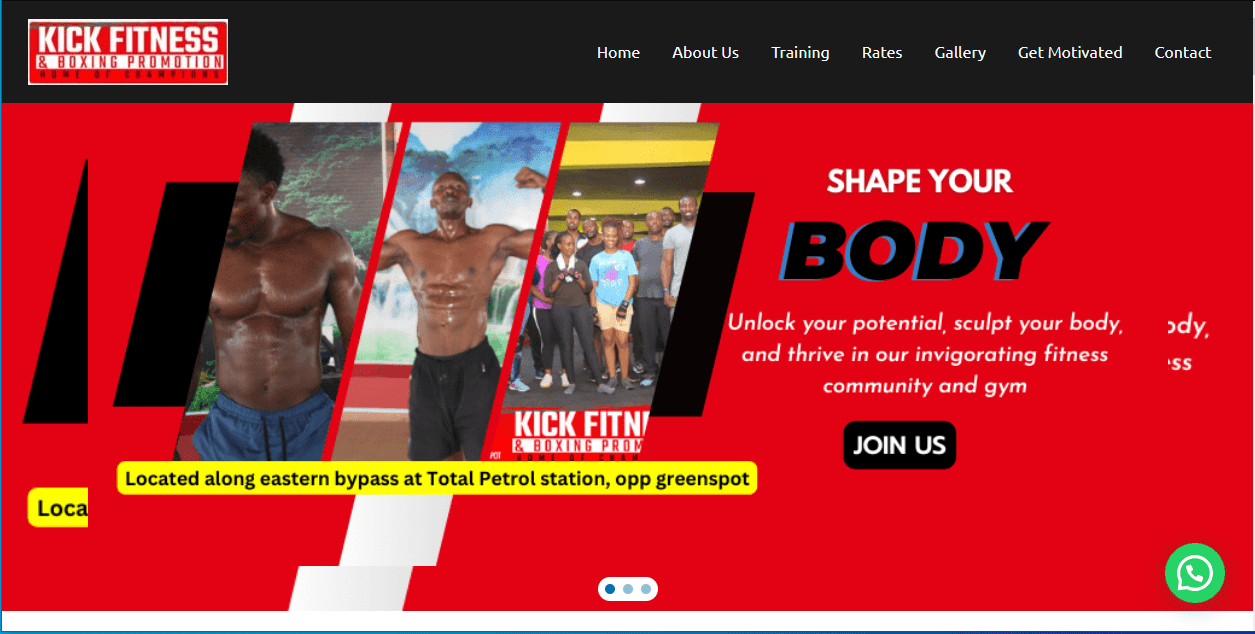Viewport: 1255px width, 634px height.
Task: Click the yellow location banner text
Action: click(x=437, y=478)
